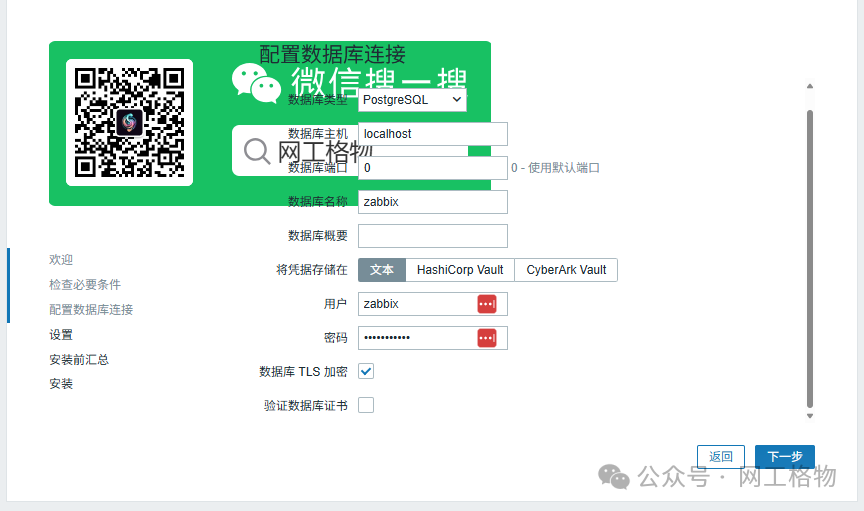Click the scrollbar up arrow
Screen dimensions: 864x511
[810, 86]
